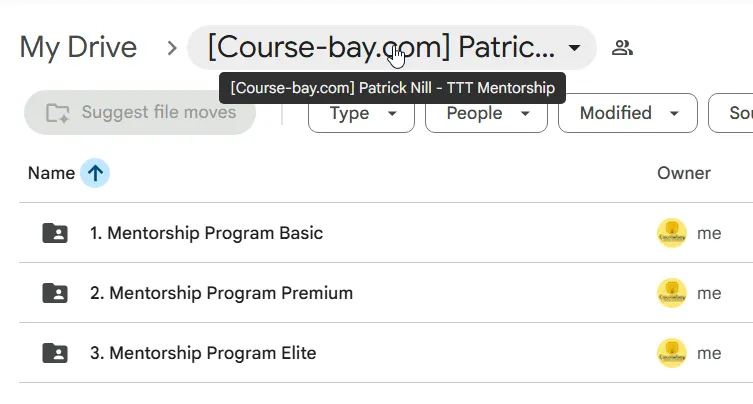Click the shared people icon beside folder title
Viewport: 753px width, 404px height.
click(622, 48)
